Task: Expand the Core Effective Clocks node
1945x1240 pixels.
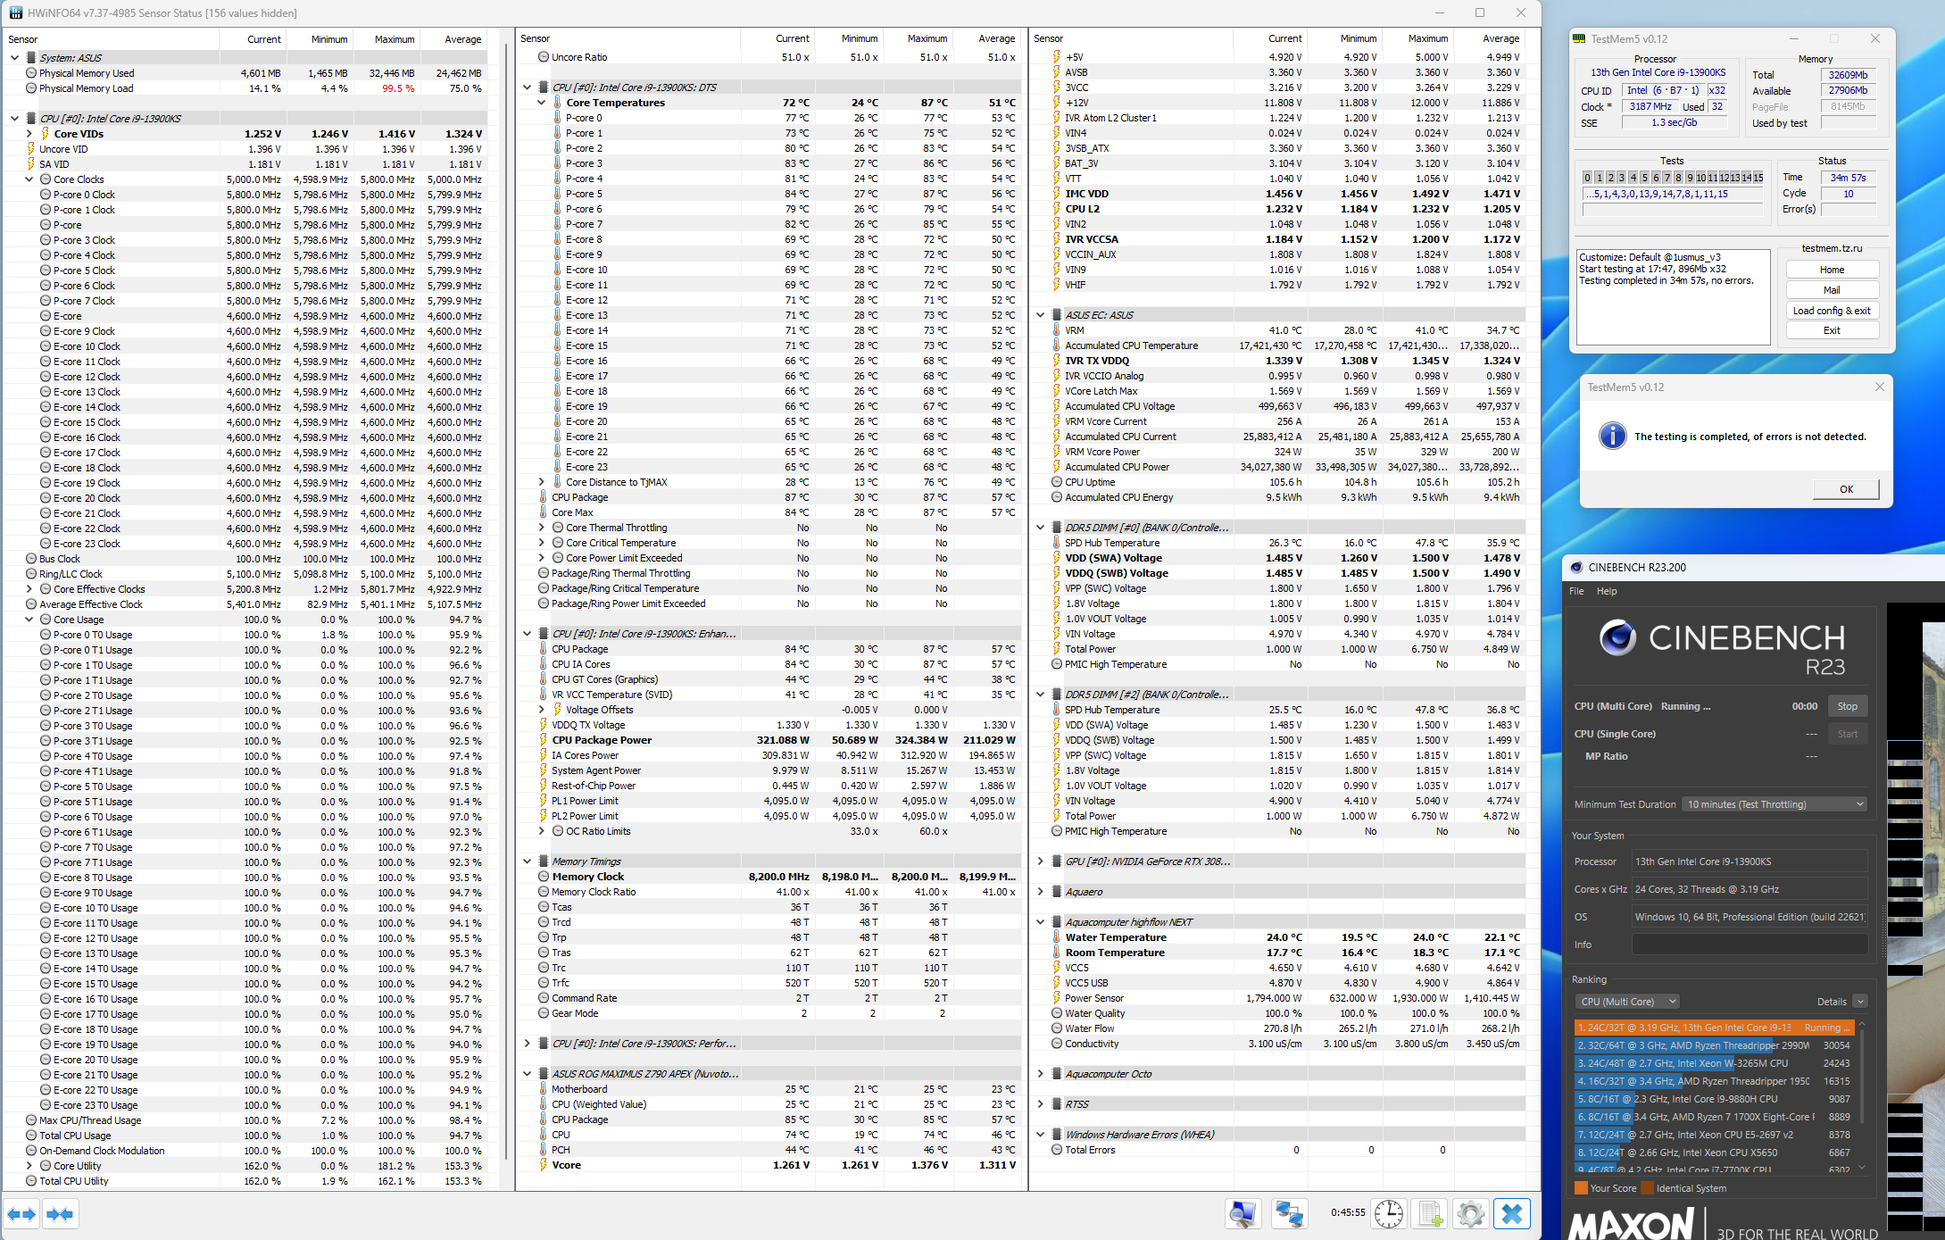Action: (x=29, y=589)
